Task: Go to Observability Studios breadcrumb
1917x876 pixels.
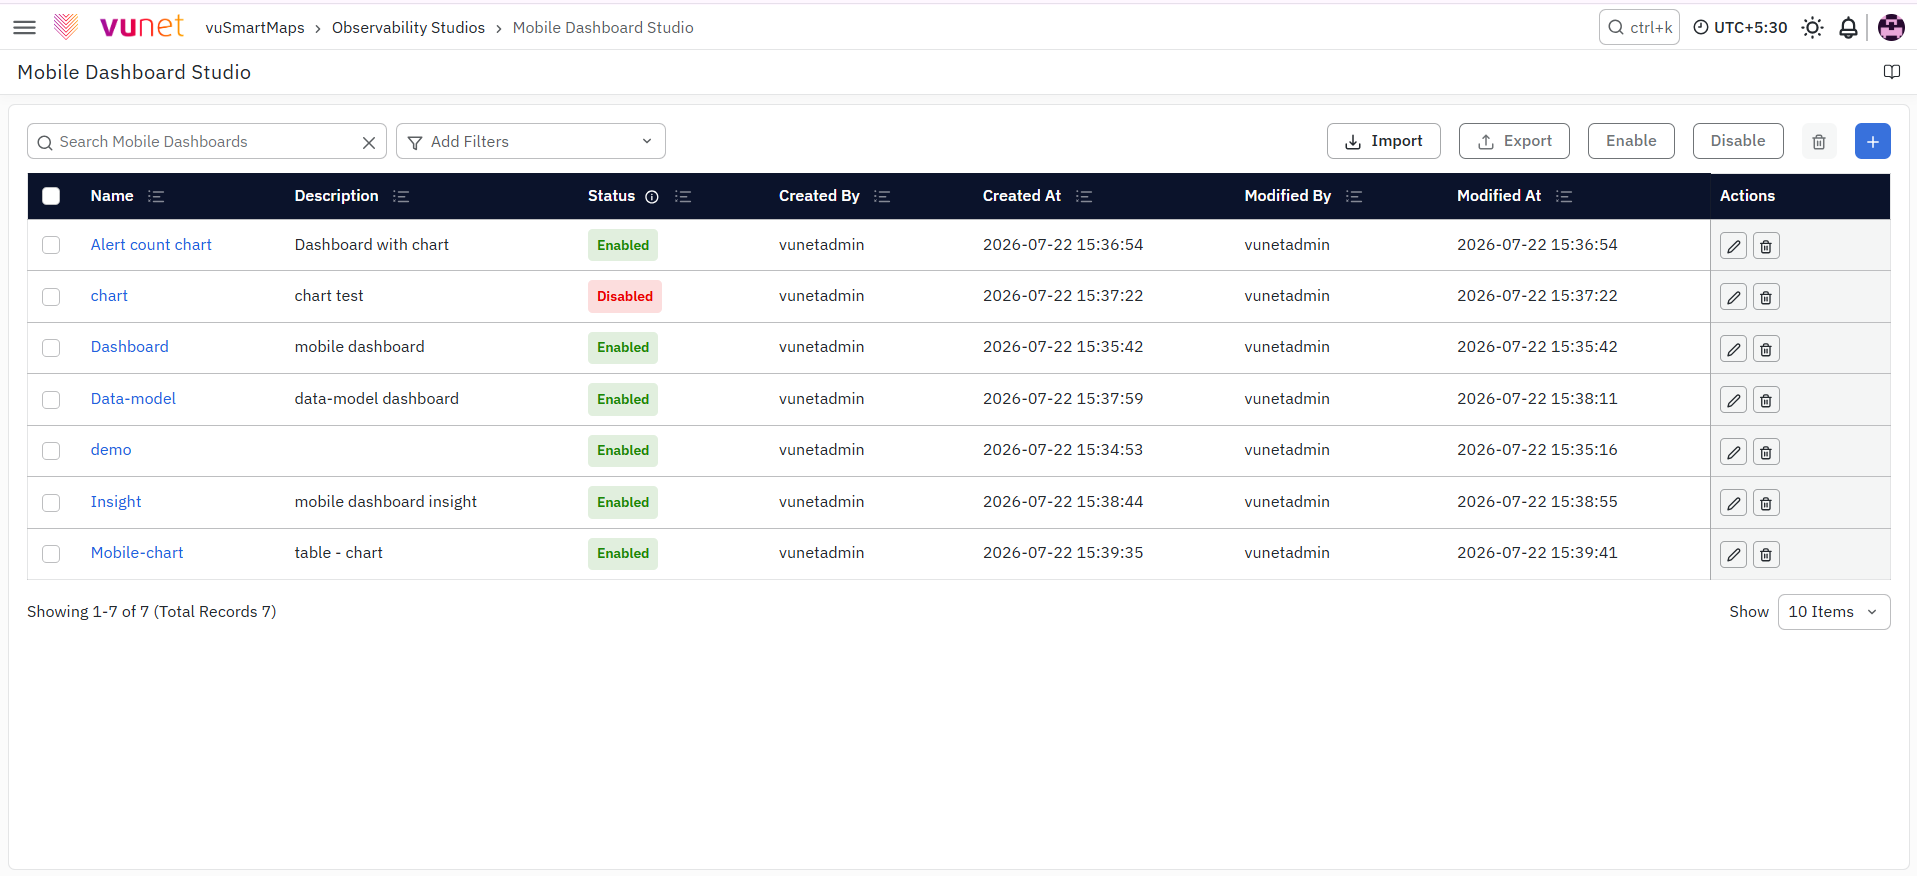Action: point(408,28)
